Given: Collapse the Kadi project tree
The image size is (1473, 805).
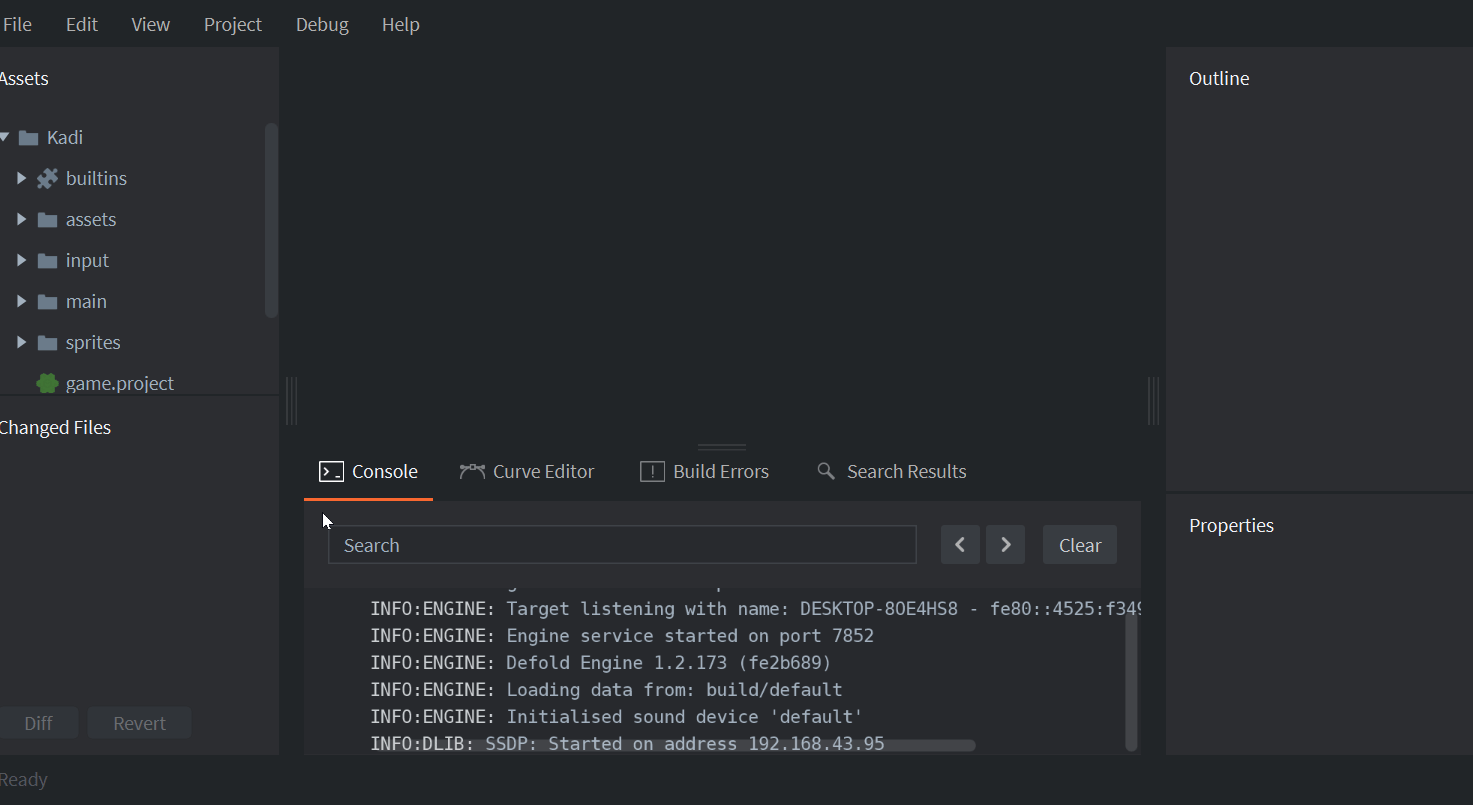Looking at the screenshot, I should (4, 137).
